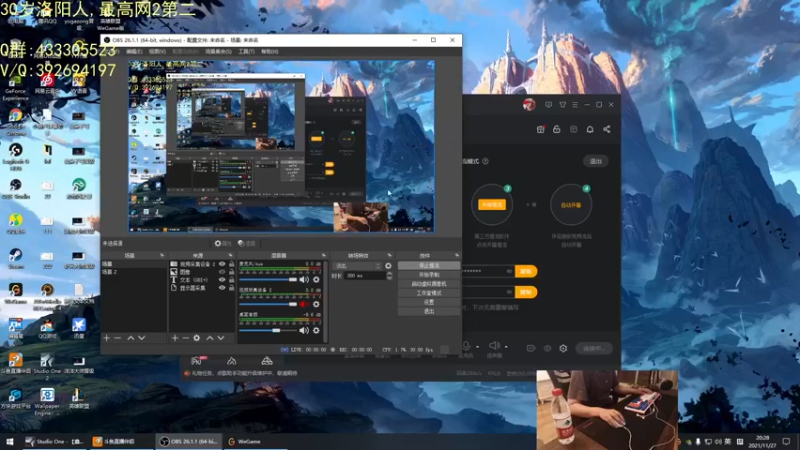Toggle visibility of the 图像 source
The width and height of the screenshot is (800, 450).
[x=222, y=272]
